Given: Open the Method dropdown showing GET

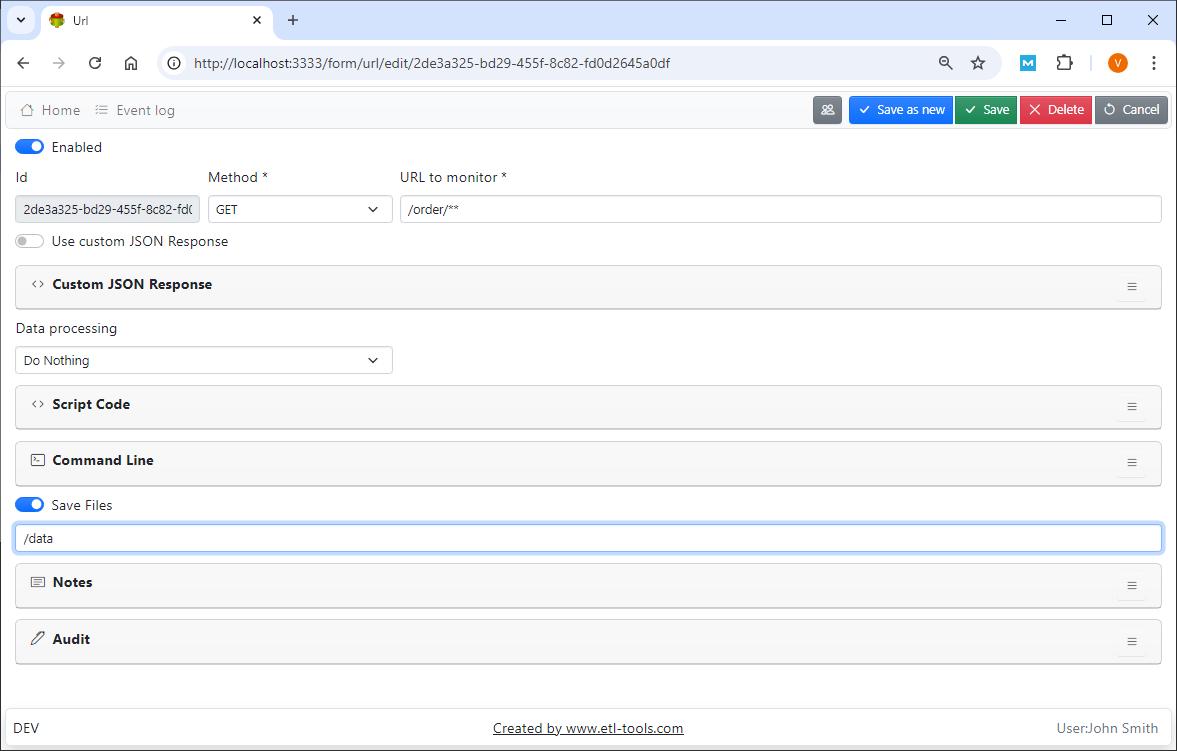Looking at the screenshot, I should tap(300, 210).
